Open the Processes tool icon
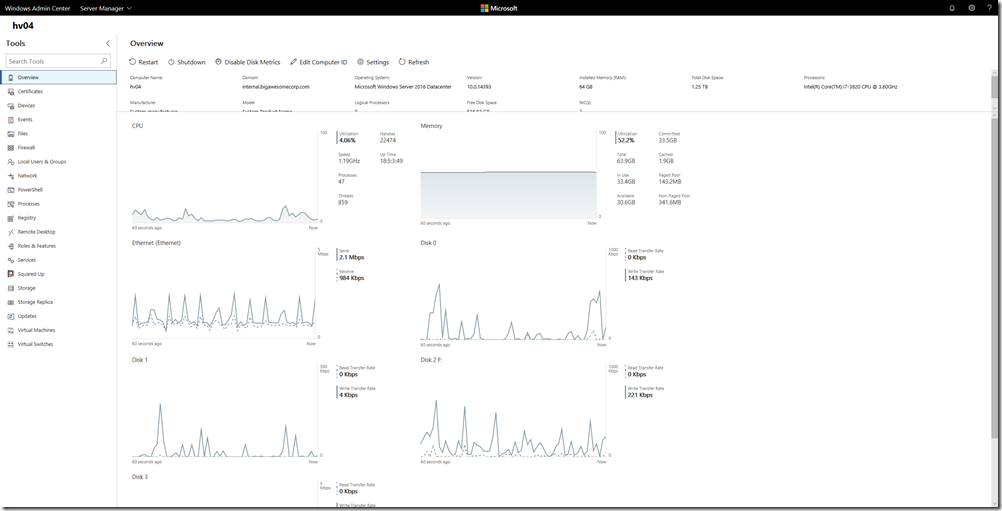 (x=11, y=204)
